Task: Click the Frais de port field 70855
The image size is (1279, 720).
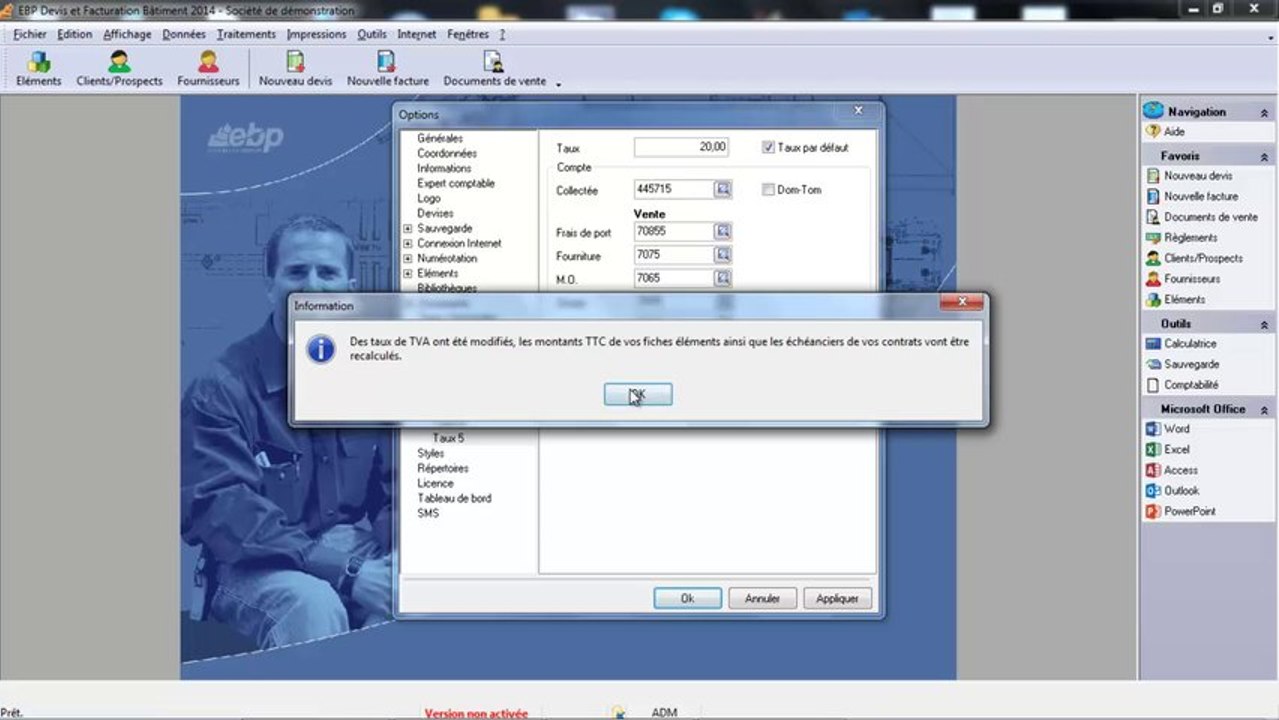Action: click(674, 231)
